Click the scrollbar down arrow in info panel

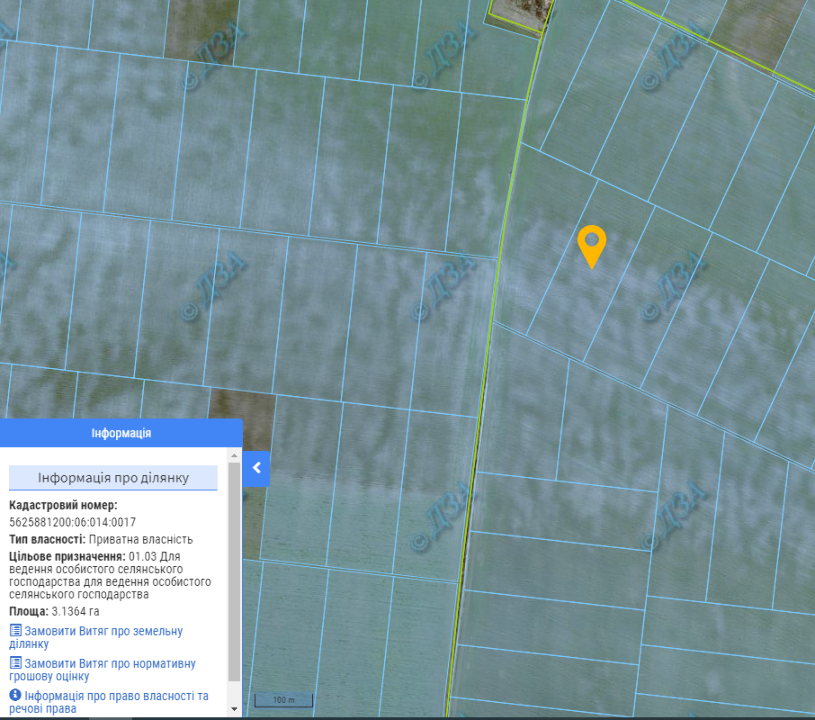point(234,709)
